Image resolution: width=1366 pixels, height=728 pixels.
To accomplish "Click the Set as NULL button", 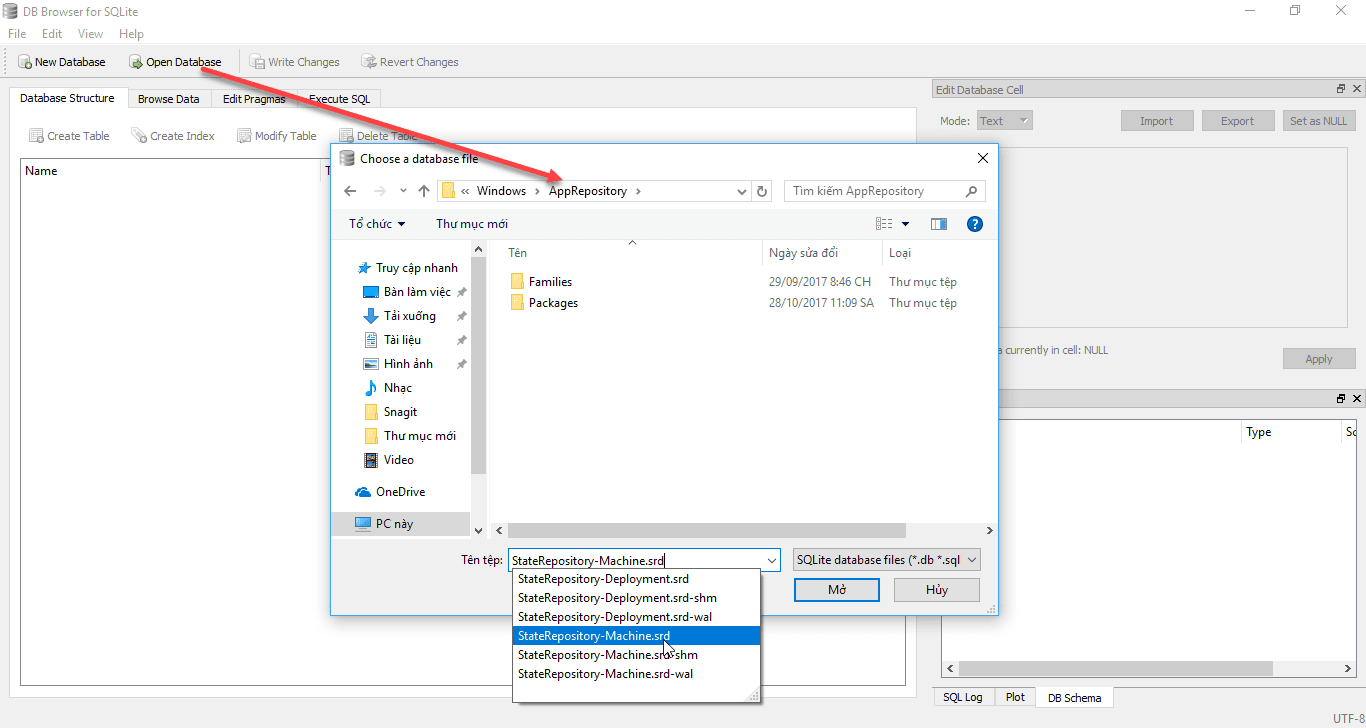I will pos(1319,121).
